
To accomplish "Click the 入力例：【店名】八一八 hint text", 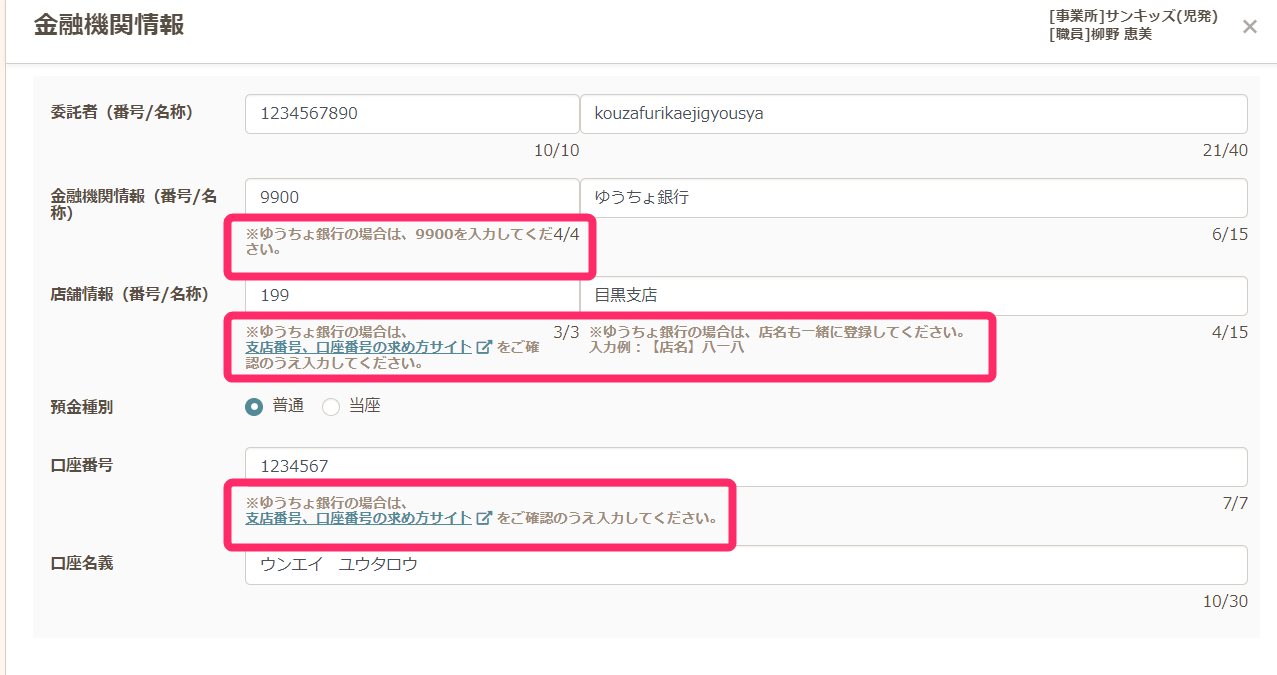I will pyautogui.click(x=666, y=348).
